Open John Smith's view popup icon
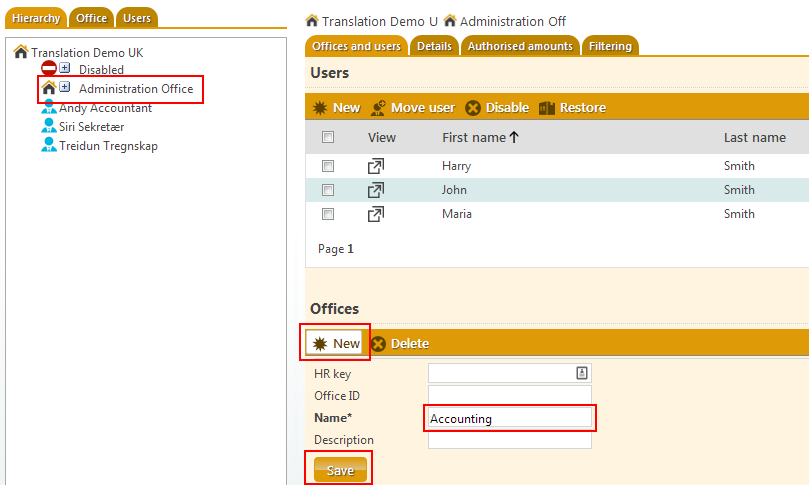 click(x=376, y=190)
